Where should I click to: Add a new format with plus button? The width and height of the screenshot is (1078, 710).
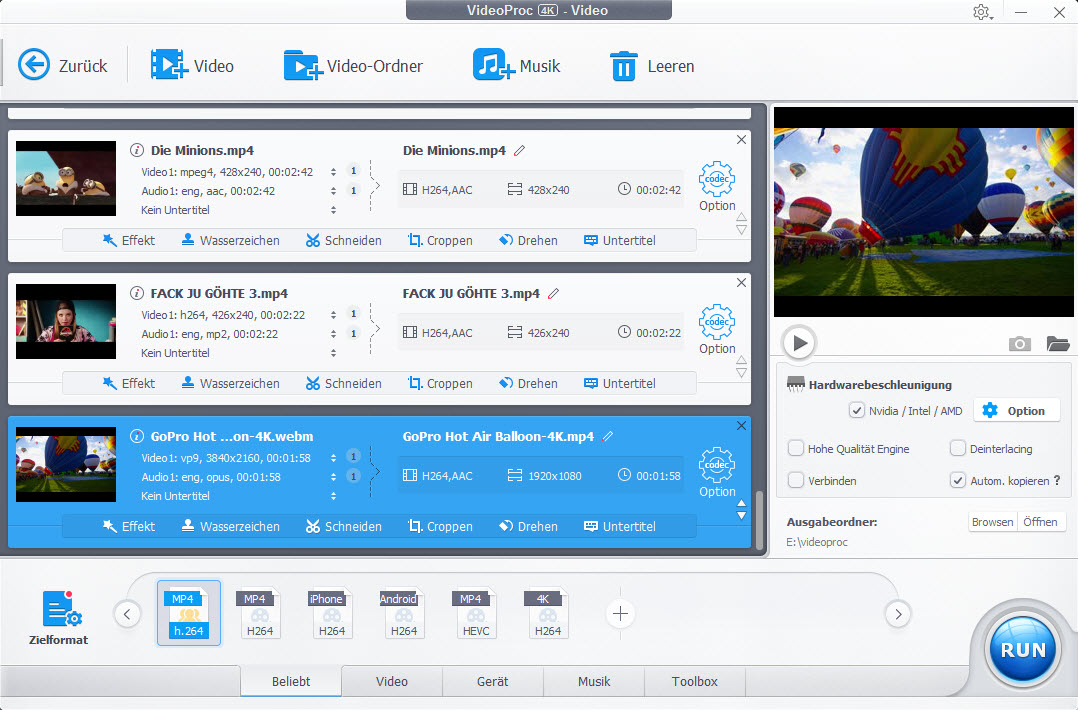click(620, 613)
